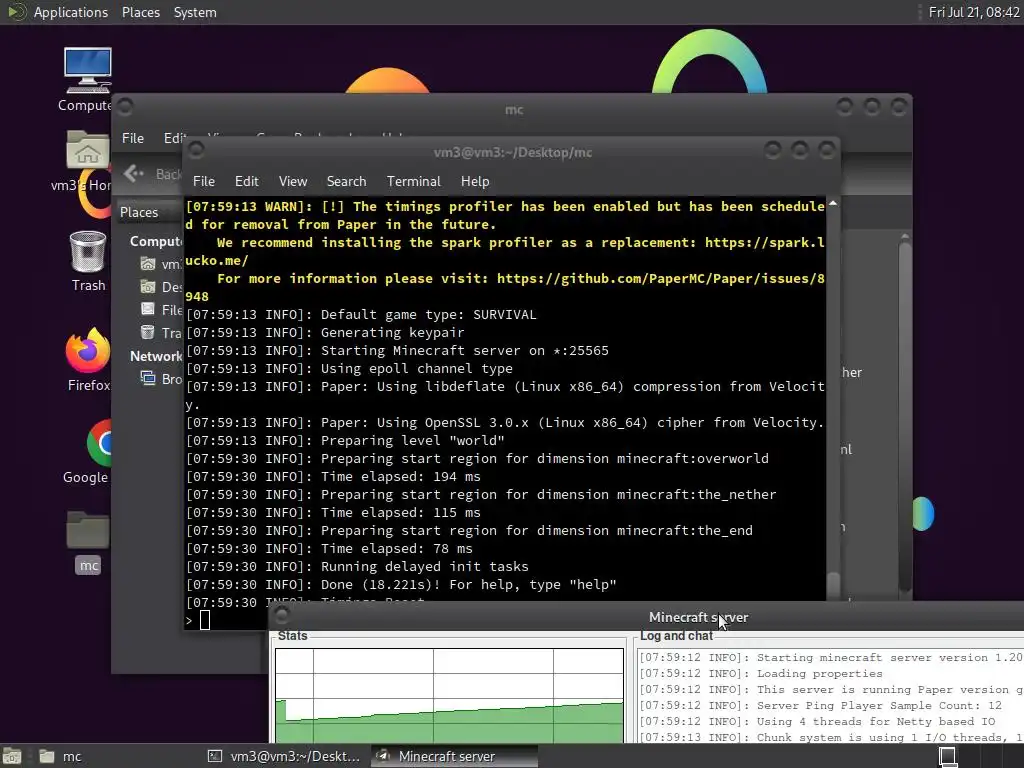
Task: Click the 'Done (18.221s)!' terminal line
Action: pyautogui.click(x=401, y=584)
